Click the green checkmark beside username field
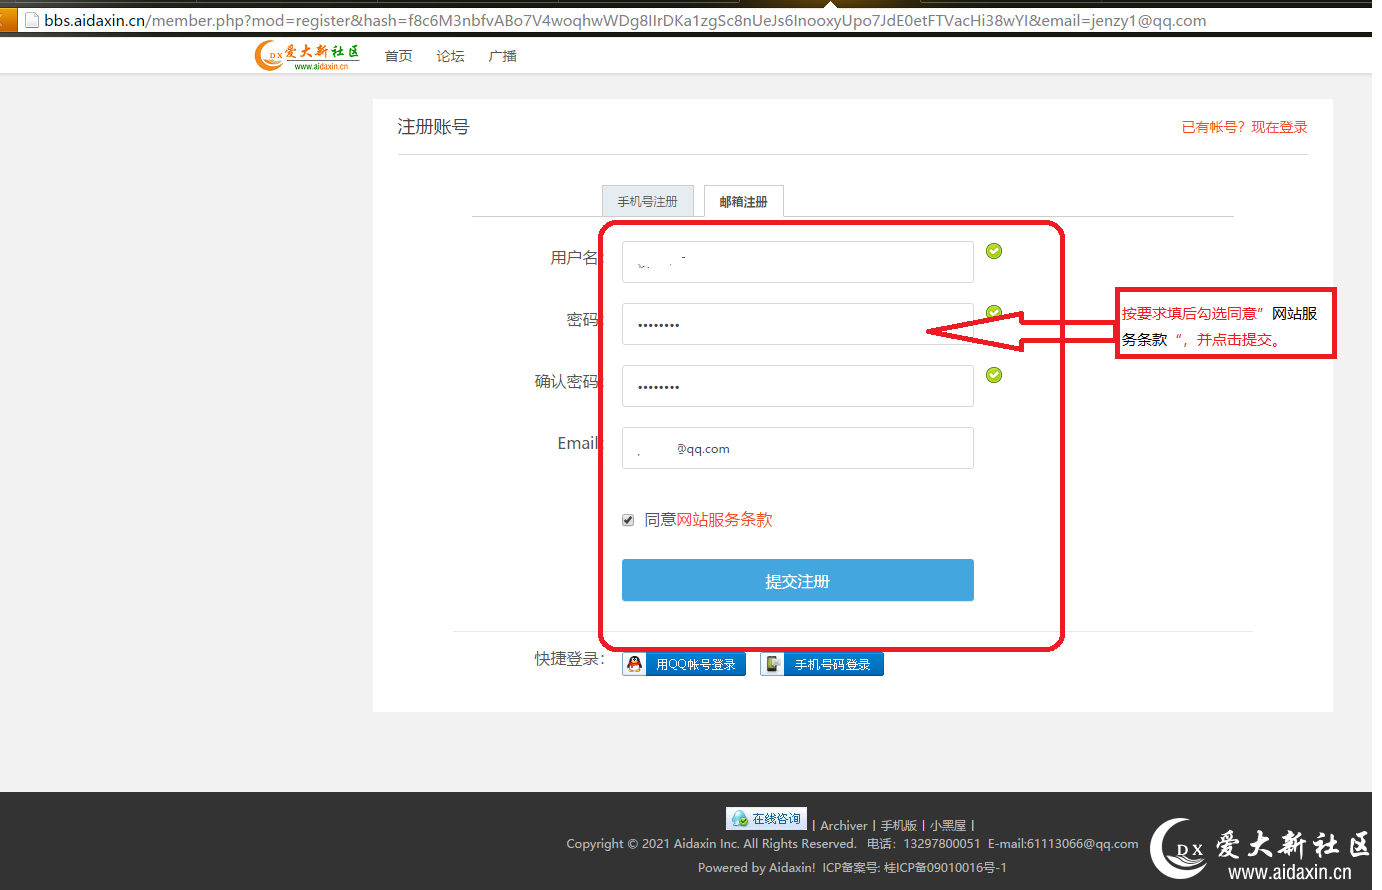The height and width of the screenshot is (890, 1382). tap(994, 251)
